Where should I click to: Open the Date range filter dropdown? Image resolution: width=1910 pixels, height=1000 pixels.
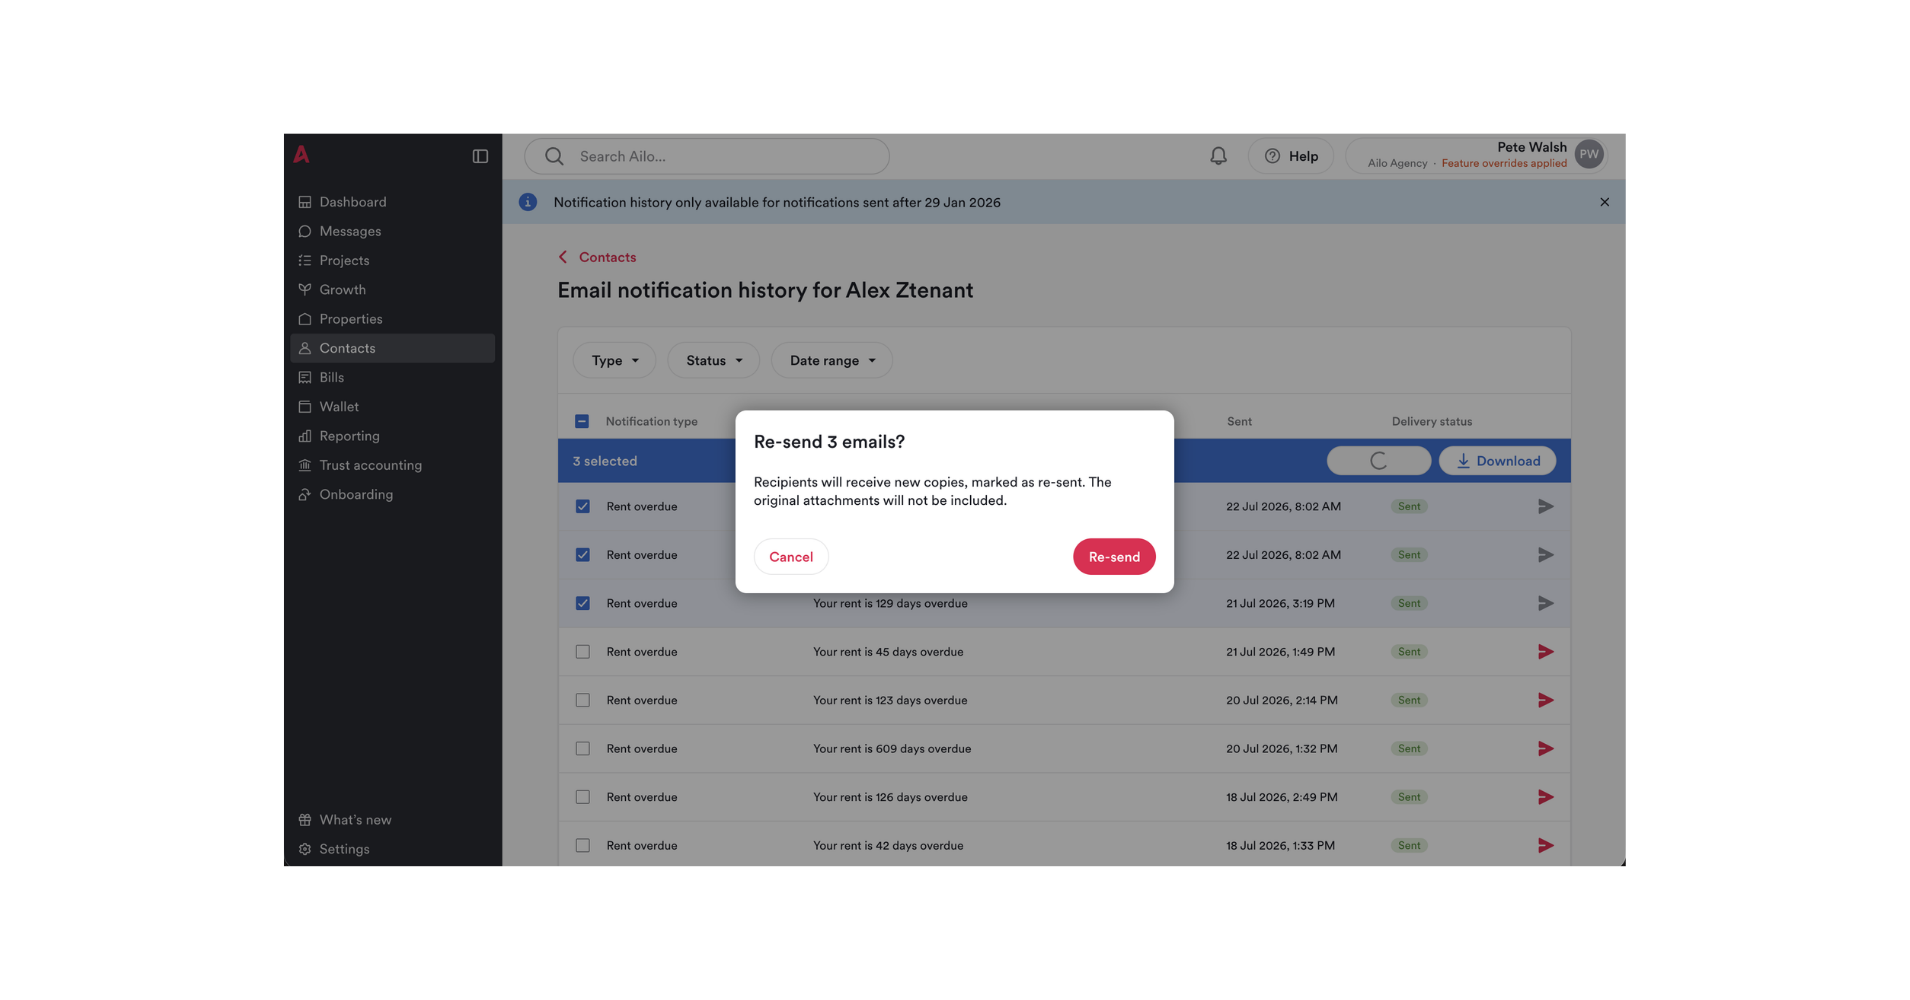tap(832, 360)
